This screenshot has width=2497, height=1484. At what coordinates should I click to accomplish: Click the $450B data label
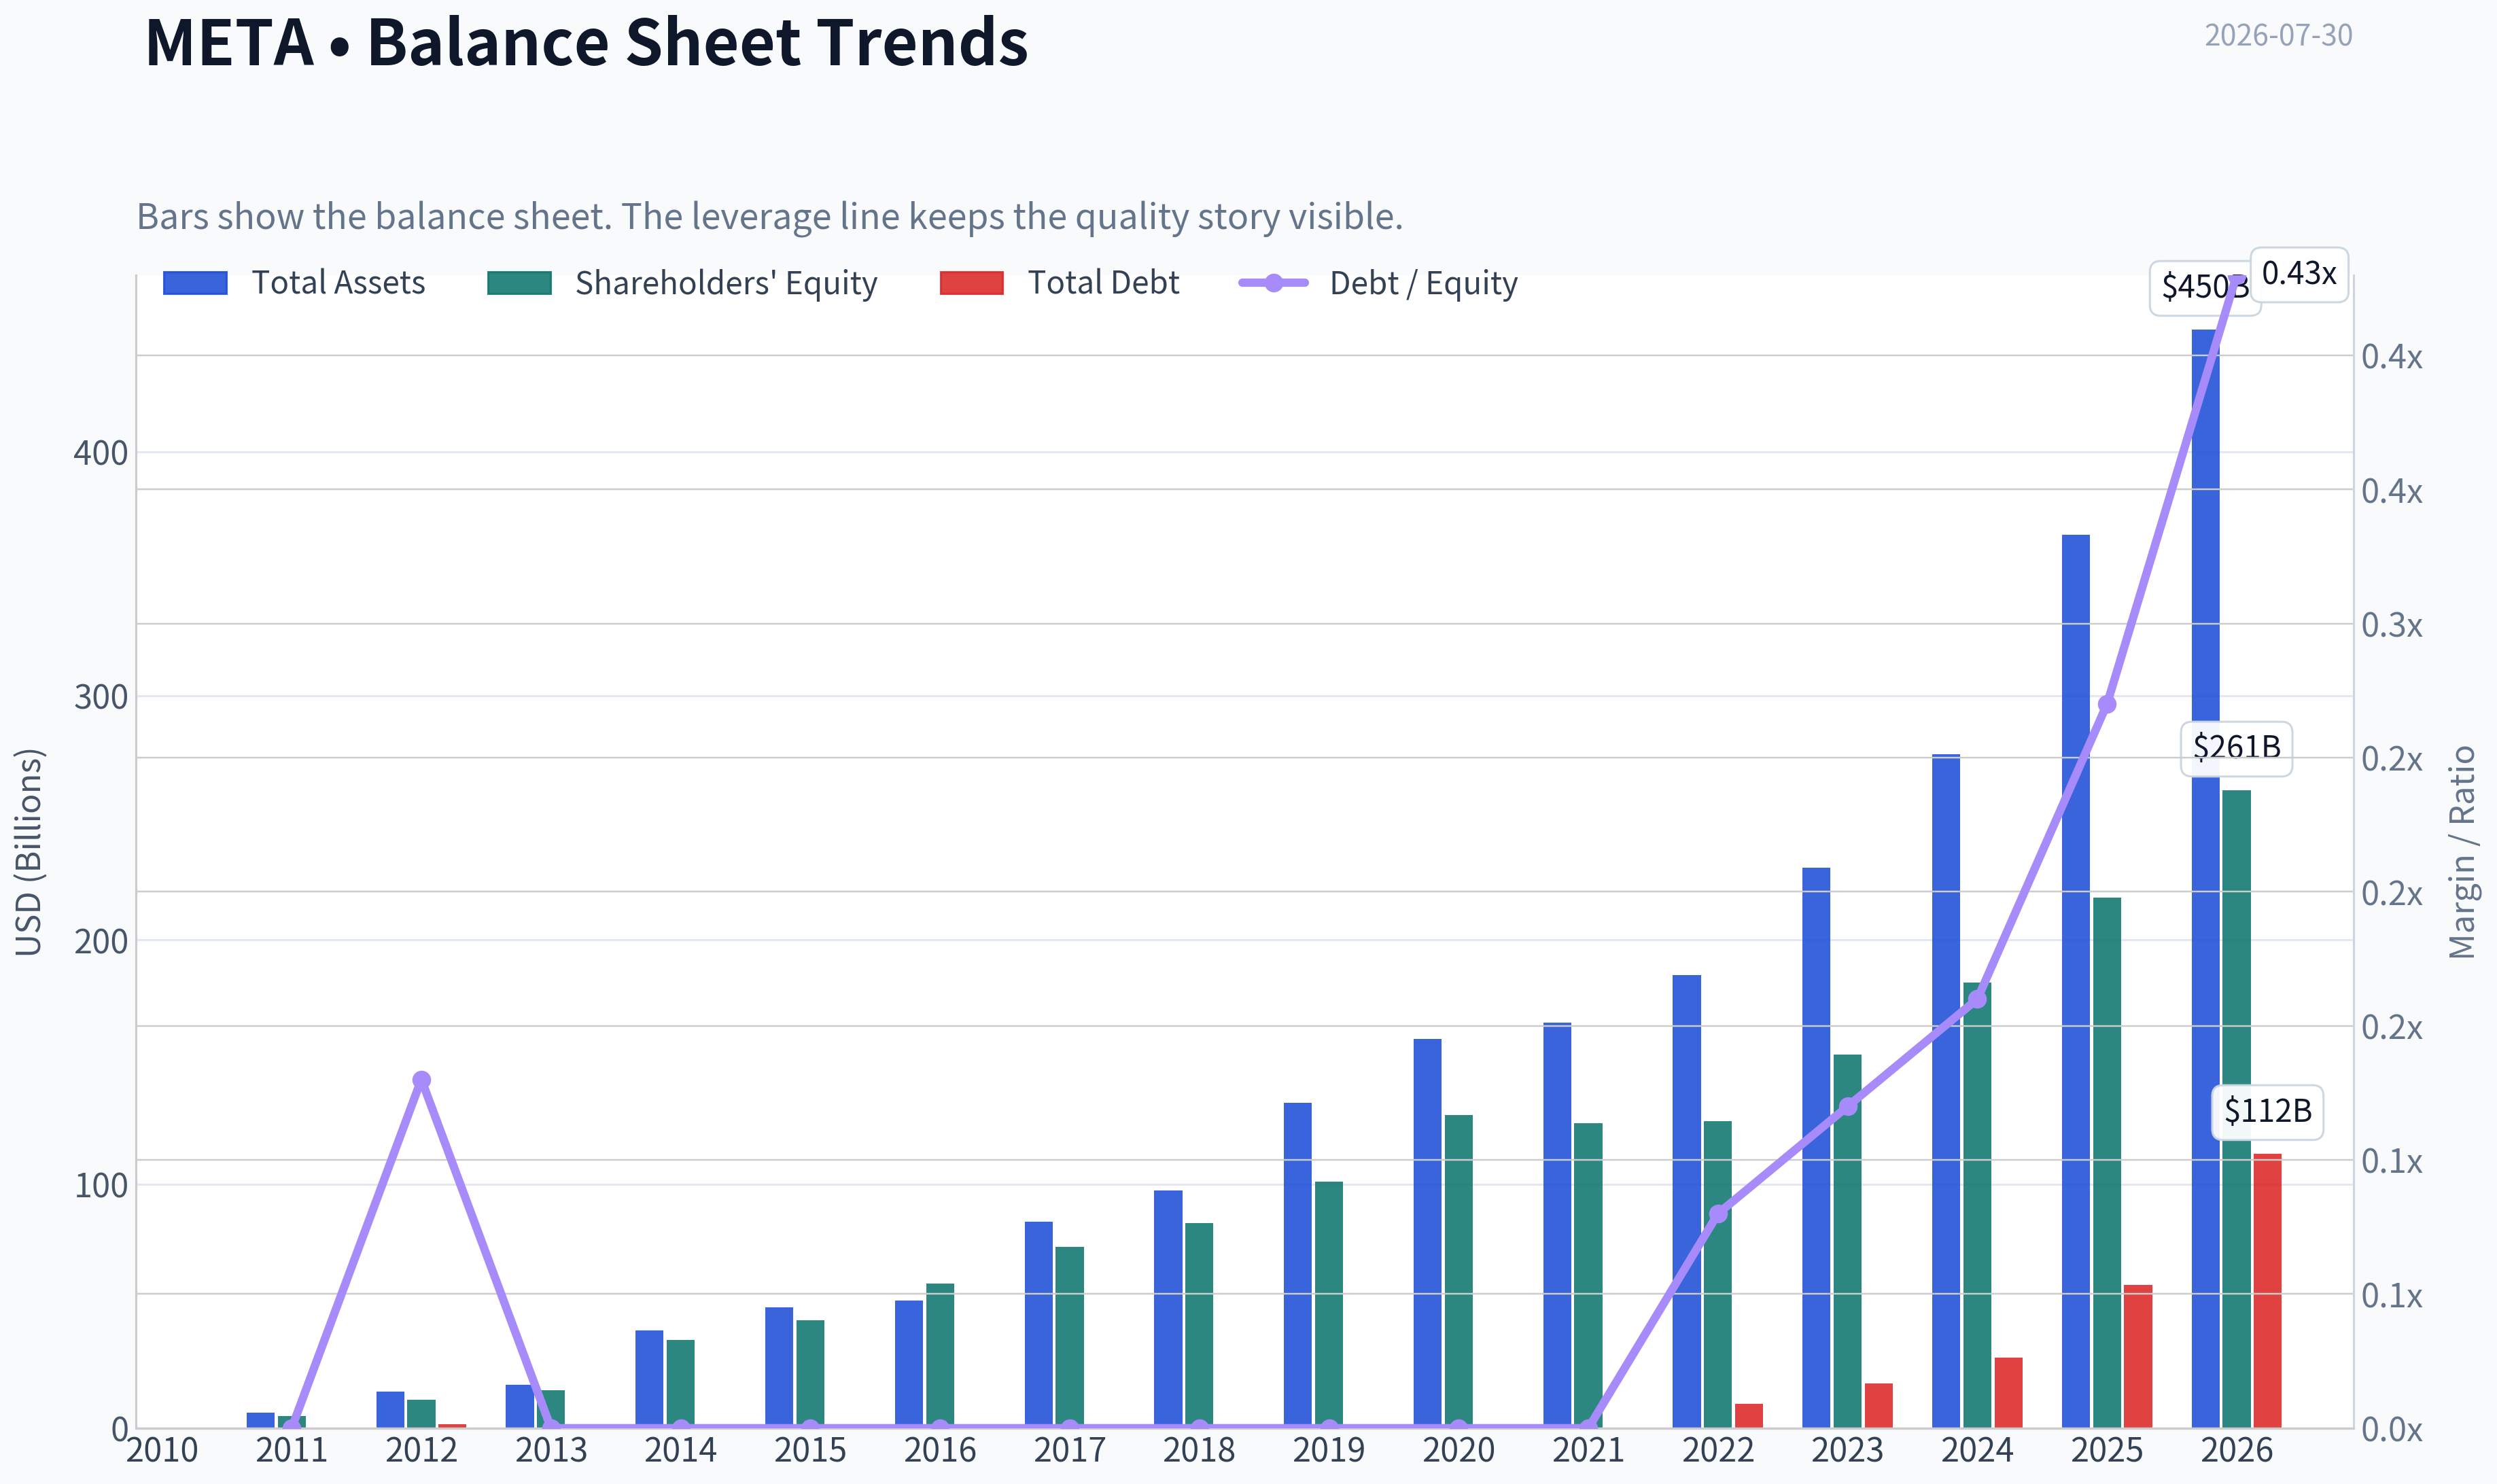click(x=2204, y=287)
